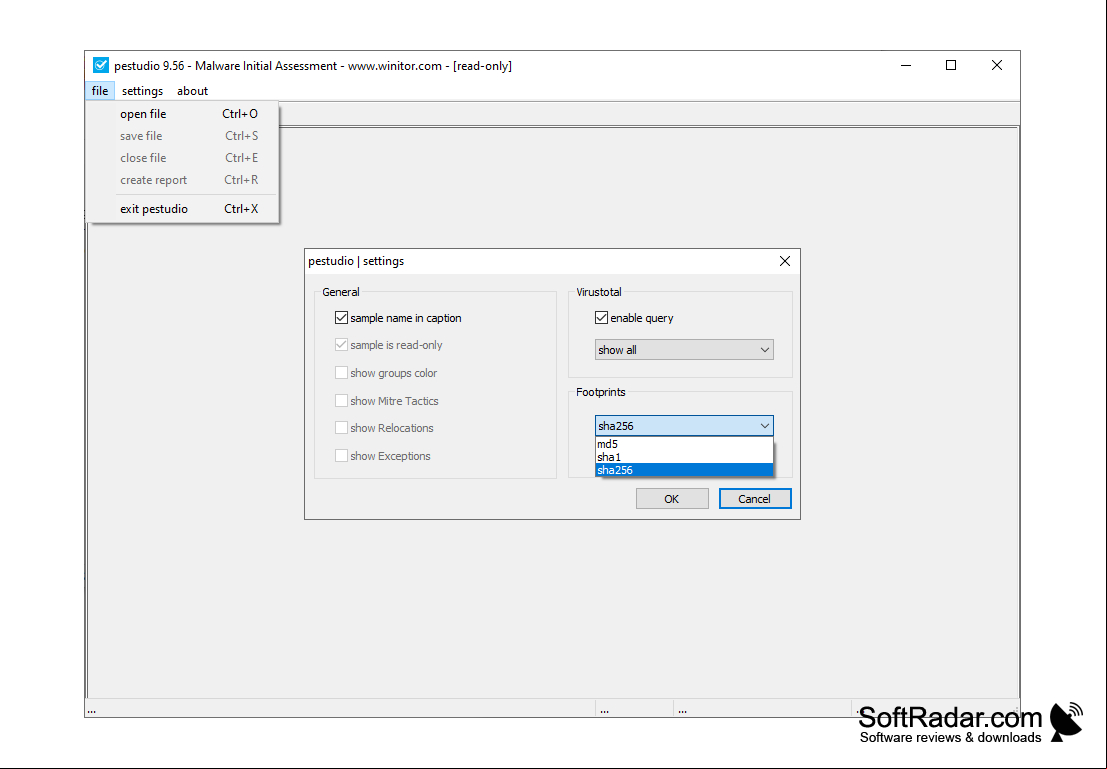Choose open file from the file menu
Viewport: 1107px width, 769px height.
(x=184, y=114)
